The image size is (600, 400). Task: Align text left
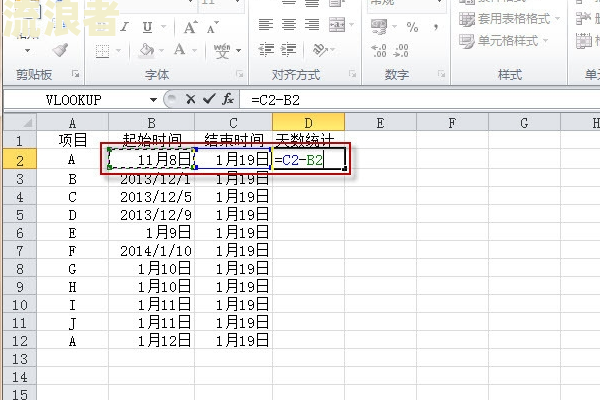point(266,25)
